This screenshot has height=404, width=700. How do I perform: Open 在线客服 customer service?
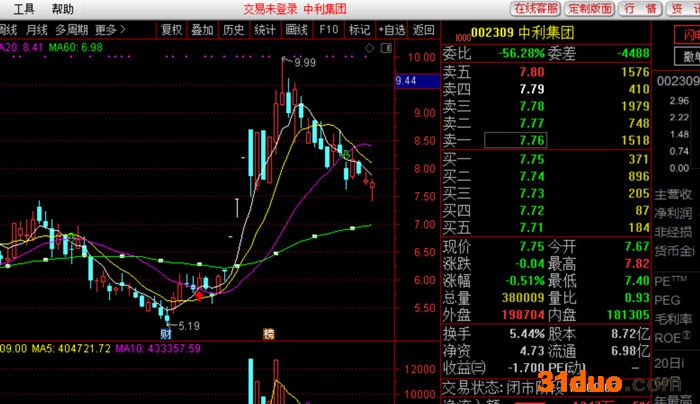(538, 9)
